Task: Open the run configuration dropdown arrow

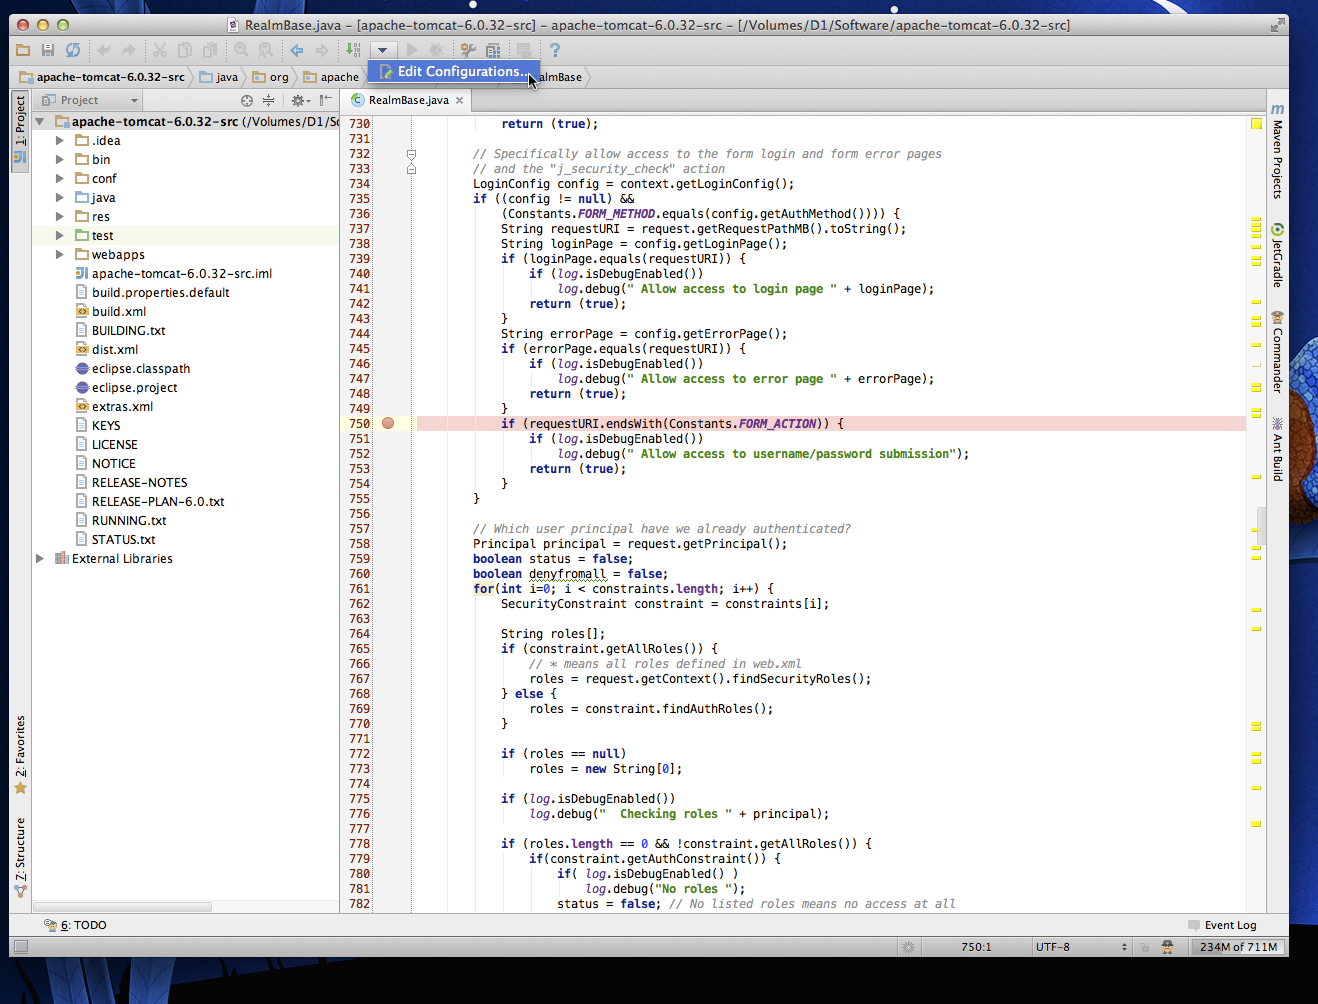Action: coord(383,50)
